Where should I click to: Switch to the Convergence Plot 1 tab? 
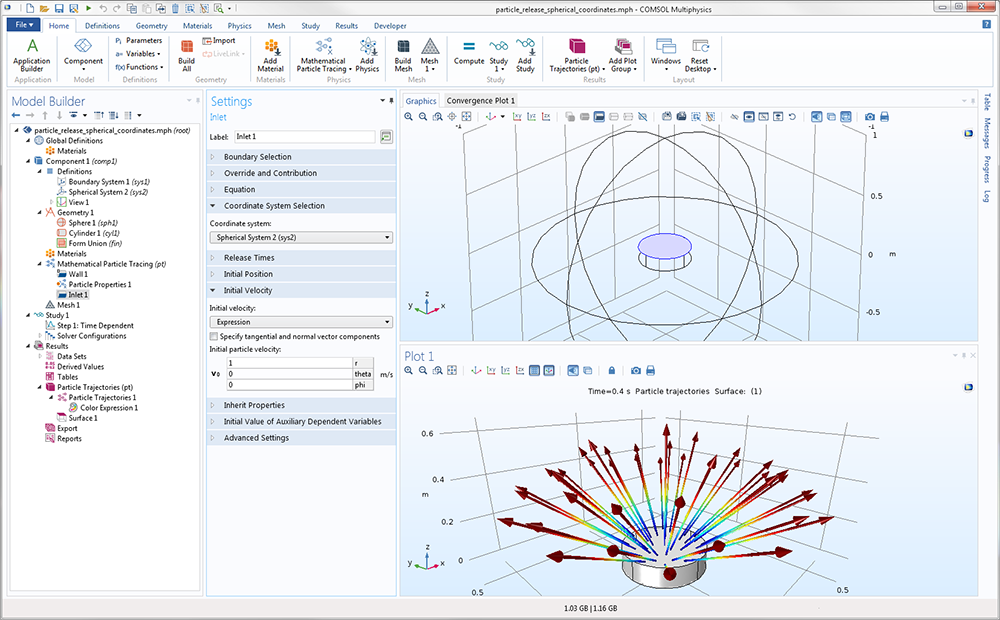coord(480,100)
